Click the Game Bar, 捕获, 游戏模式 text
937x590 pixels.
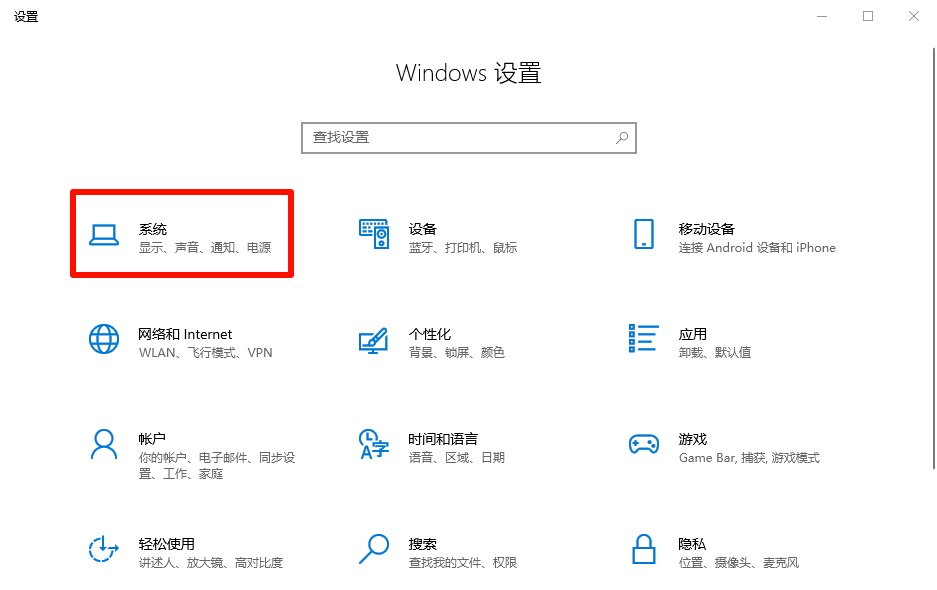[749, 458]
